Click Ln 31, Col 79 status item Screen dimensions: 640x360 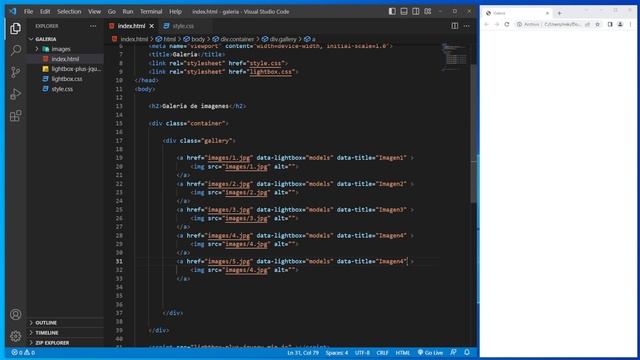tap(303, 352)
